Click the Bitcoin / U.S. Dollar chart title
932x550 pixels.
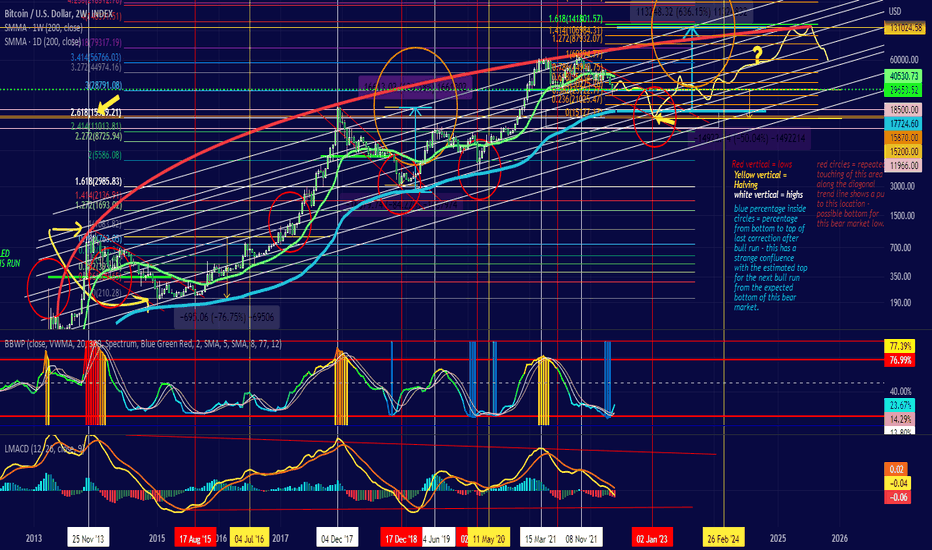(58, 13)
